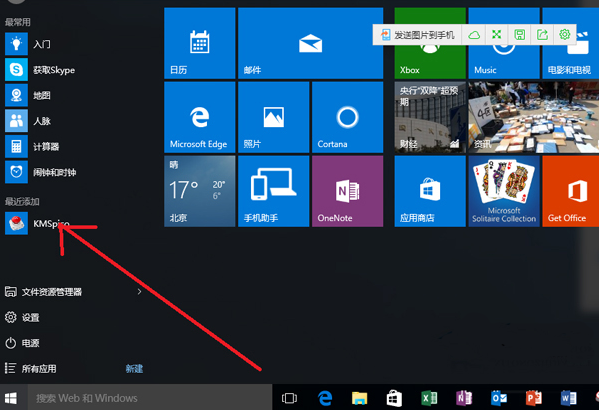Viewport: 601px width, 410px height.
Task: Click 发送图片到手机 in floating toolbar
Action: pos(418,35)
